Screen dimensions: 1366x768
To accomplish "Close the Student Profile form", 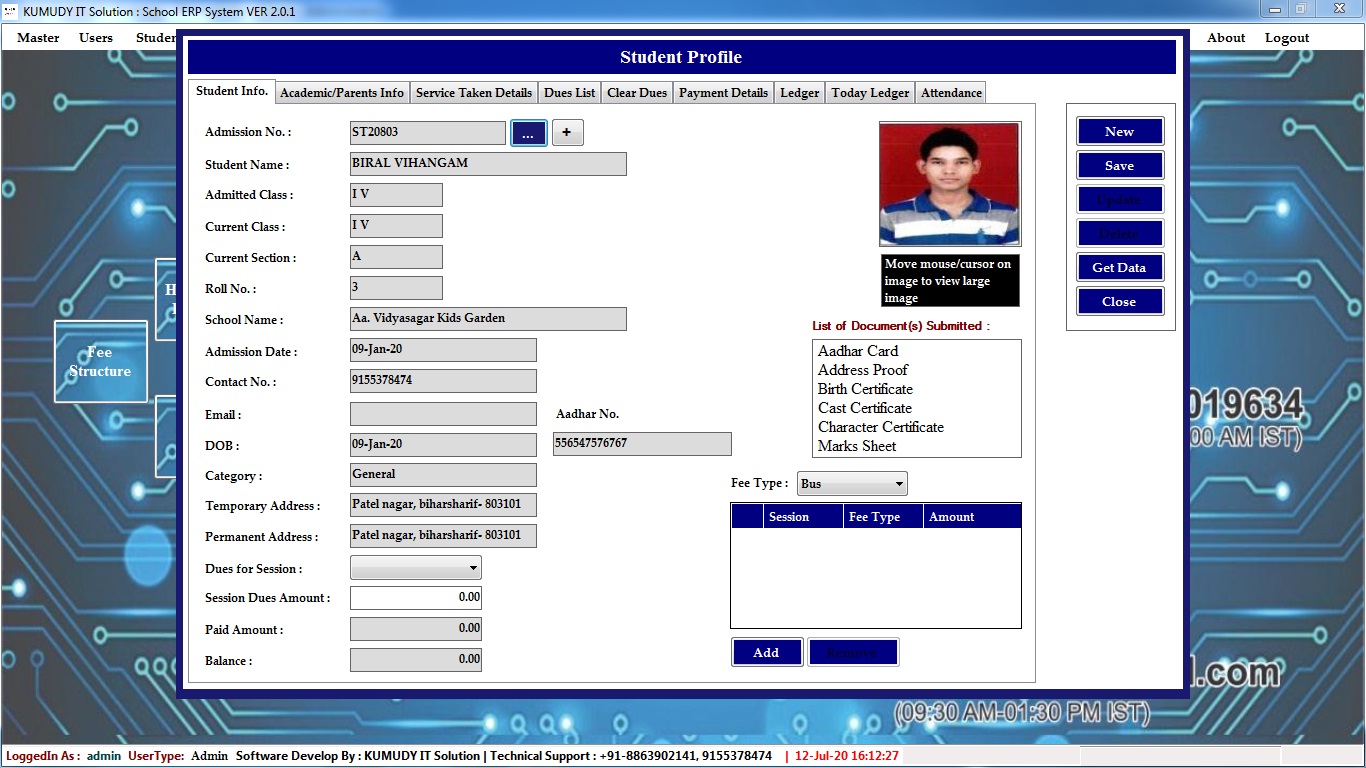I will [1119, 302].
